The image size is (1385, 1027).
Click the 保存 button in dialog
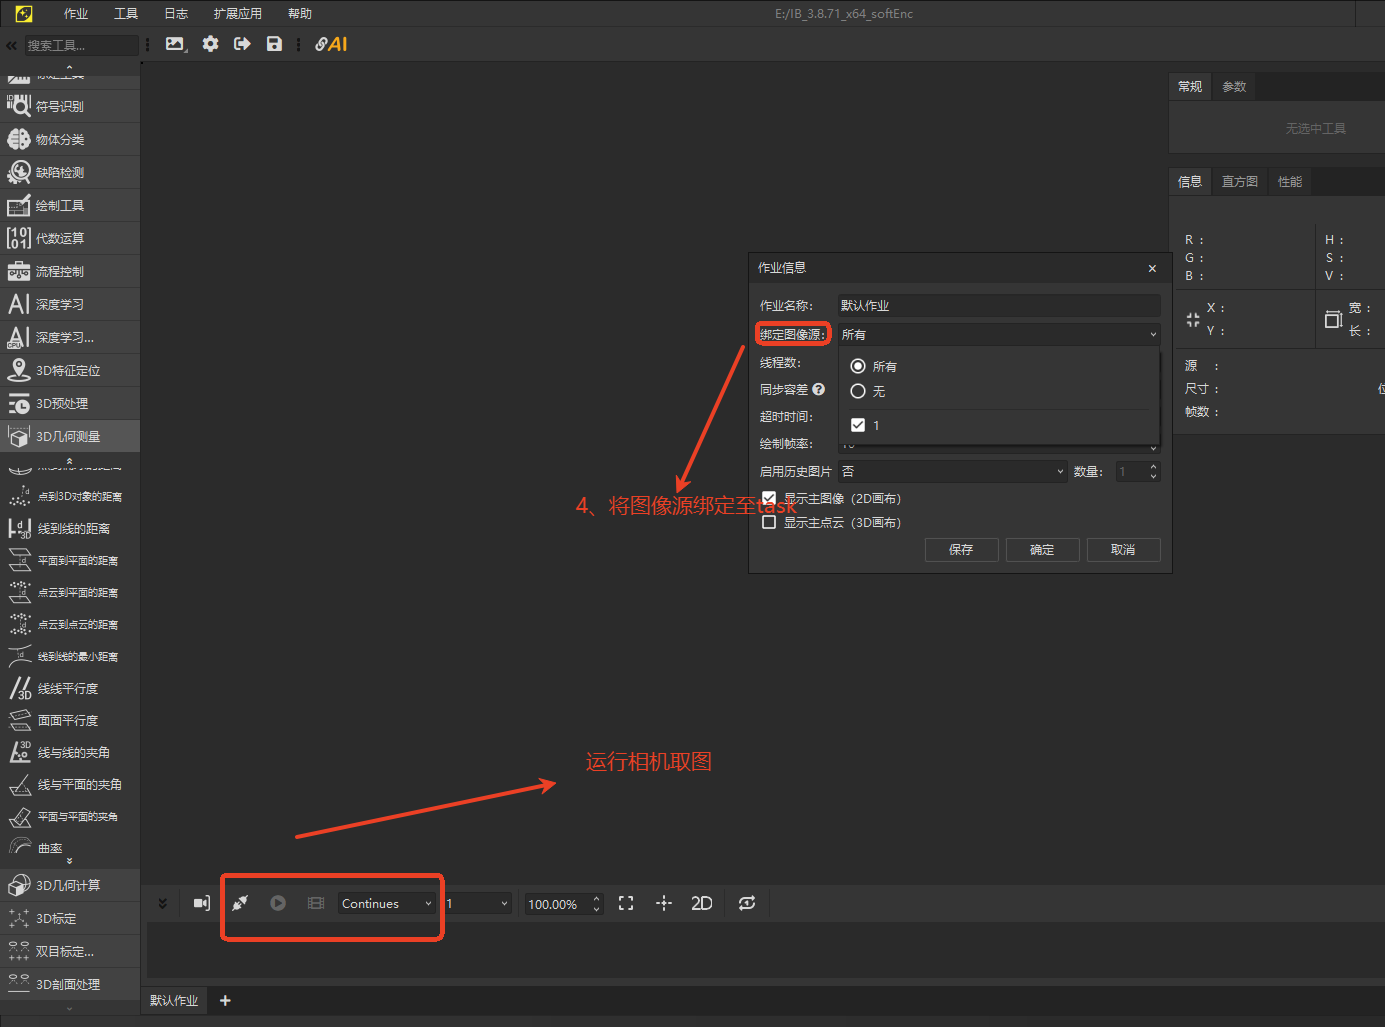[961, 550]
